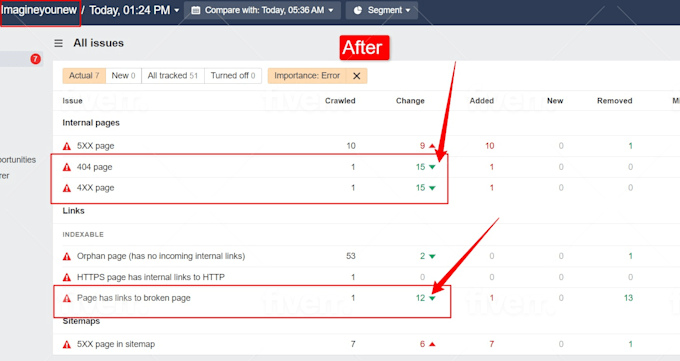Click the Segment pie chart icon
The height and width of the screenshot is (361, 680).
(358, 10)
